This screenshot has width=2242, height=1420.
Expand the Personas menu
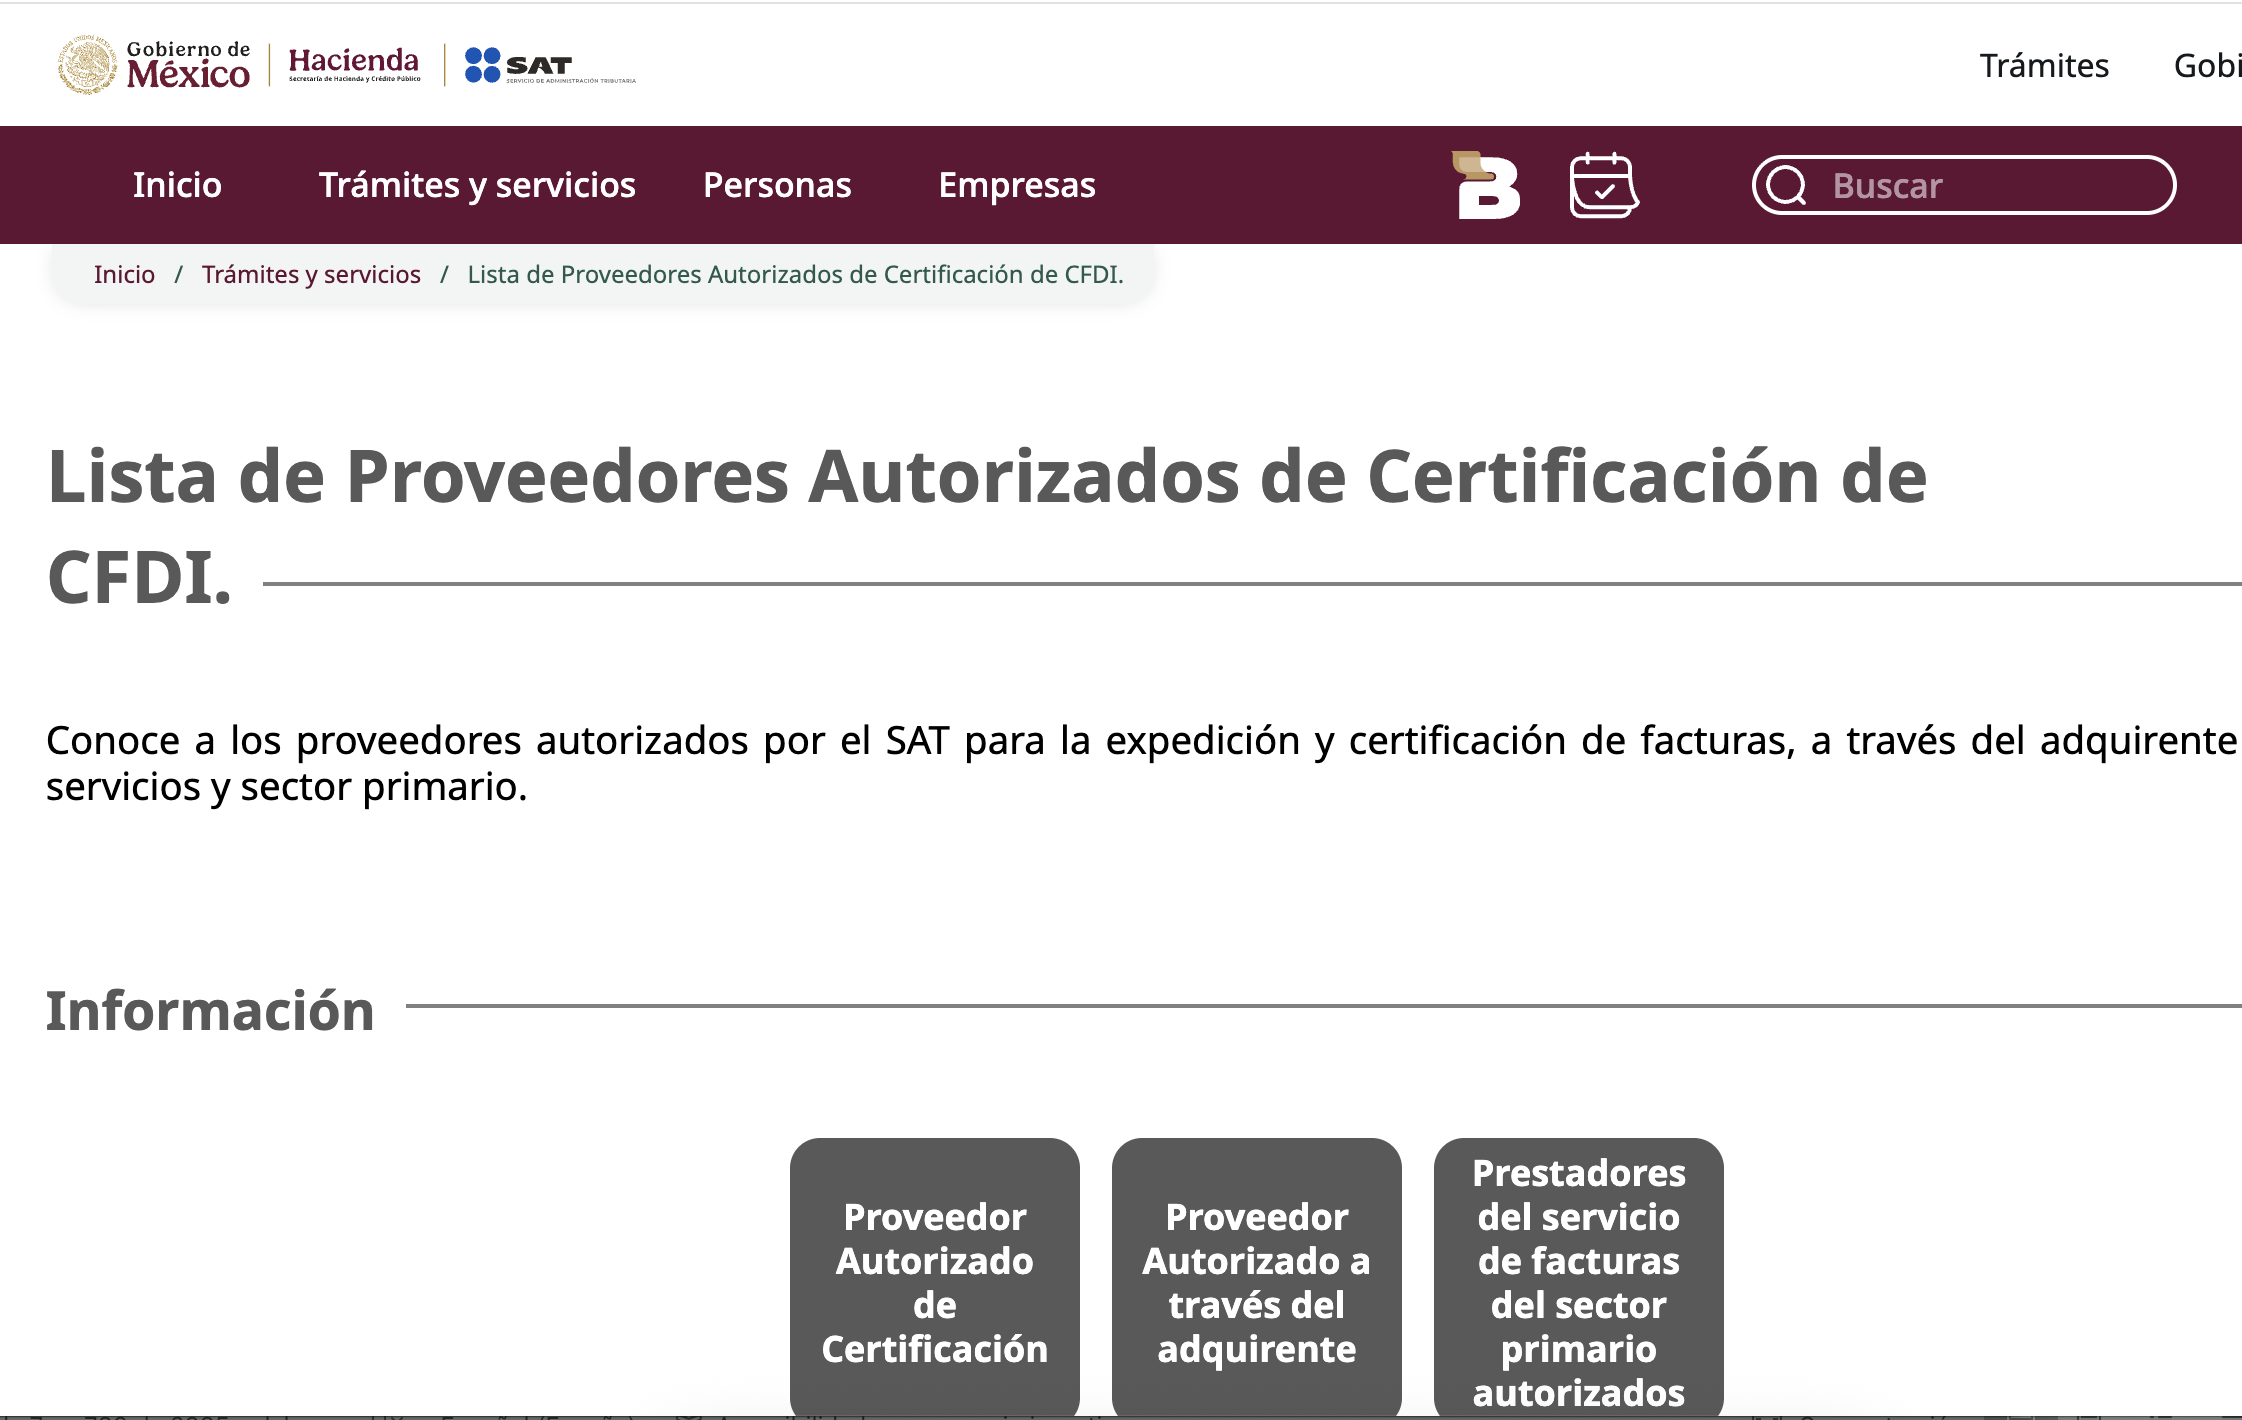(777, 185)
